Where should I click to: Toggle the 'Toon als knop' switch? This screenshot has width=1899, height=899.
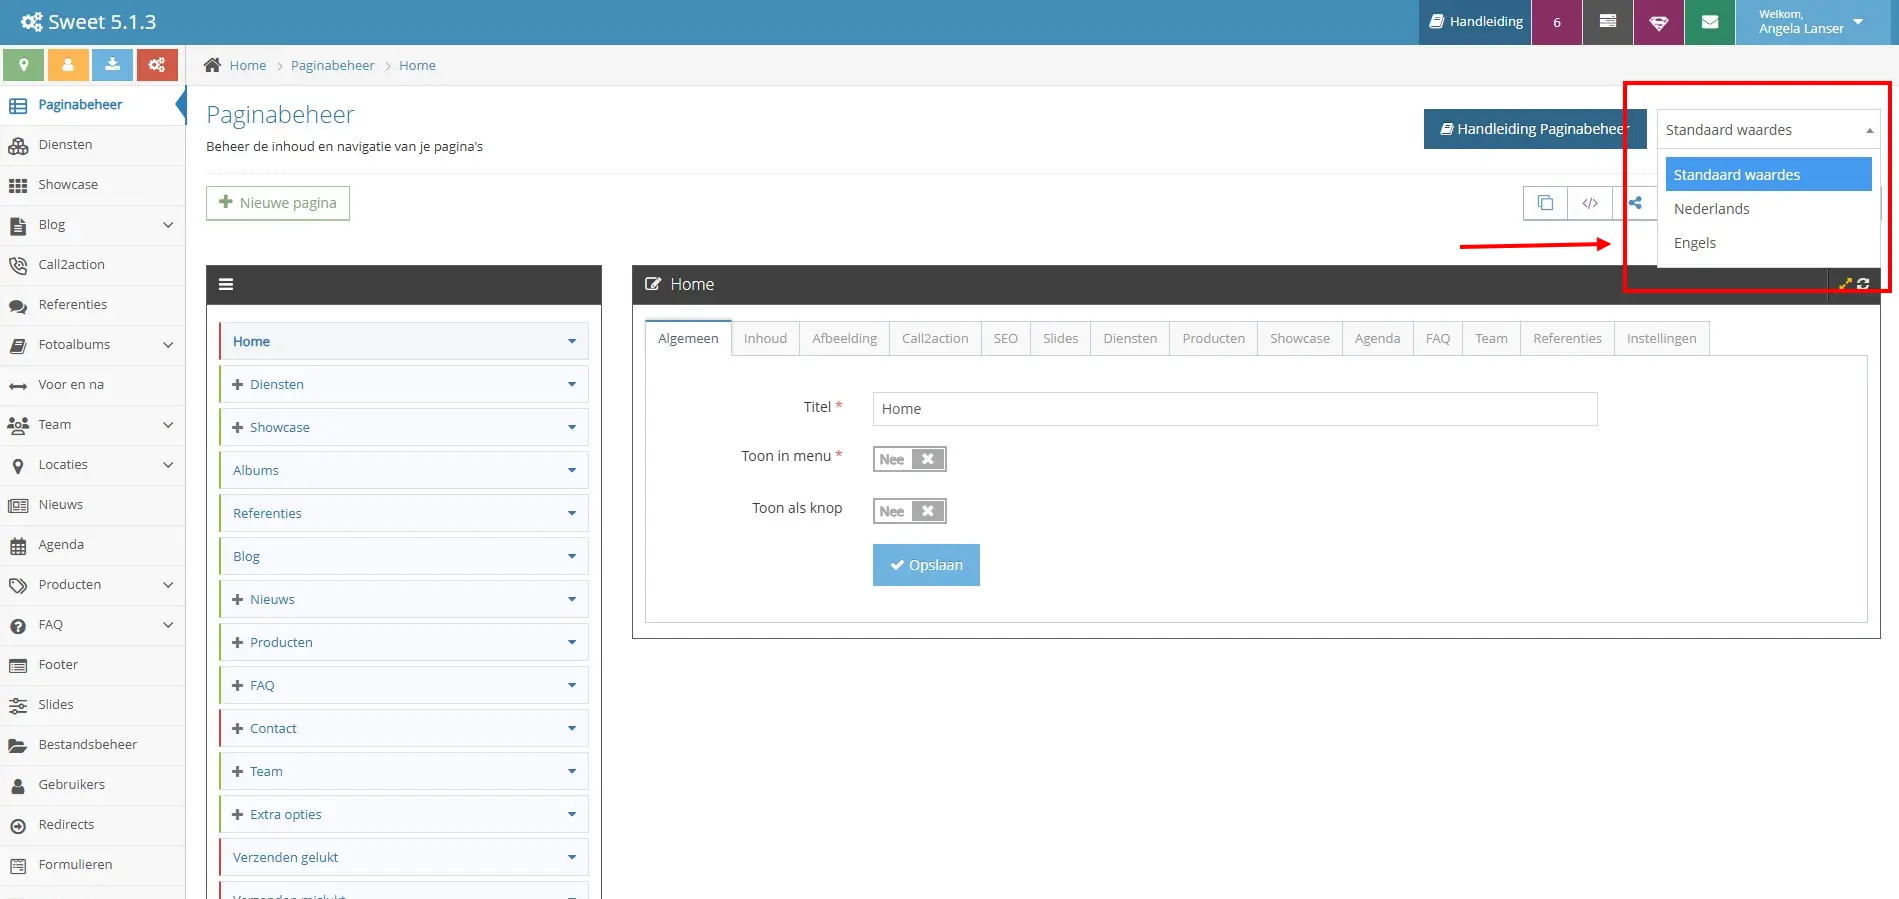pos(909,511)
